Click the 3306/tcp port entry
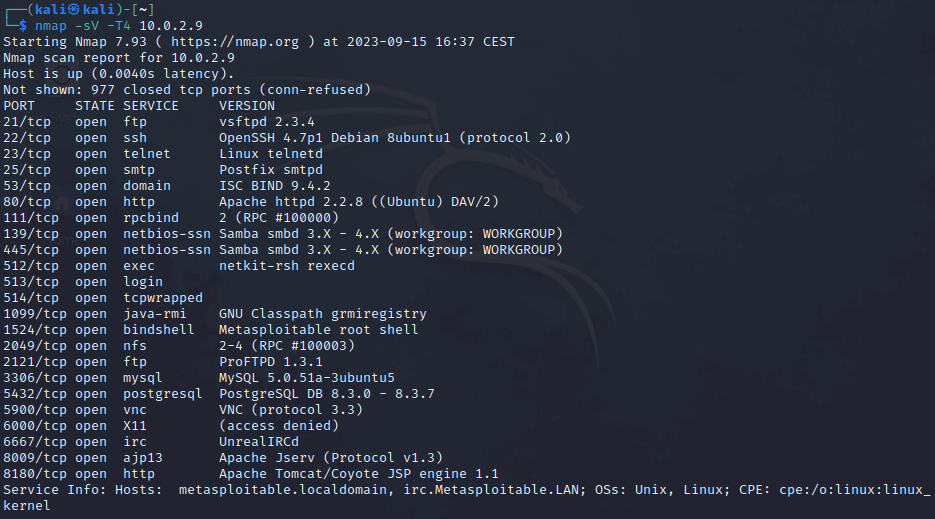 (x=35, y=378)
